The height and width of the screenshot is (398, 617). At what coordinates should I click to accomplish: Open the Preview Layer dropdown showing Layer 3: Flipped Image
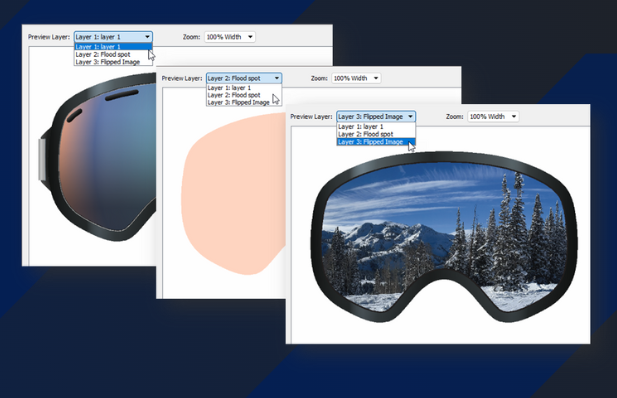point(376,117)
